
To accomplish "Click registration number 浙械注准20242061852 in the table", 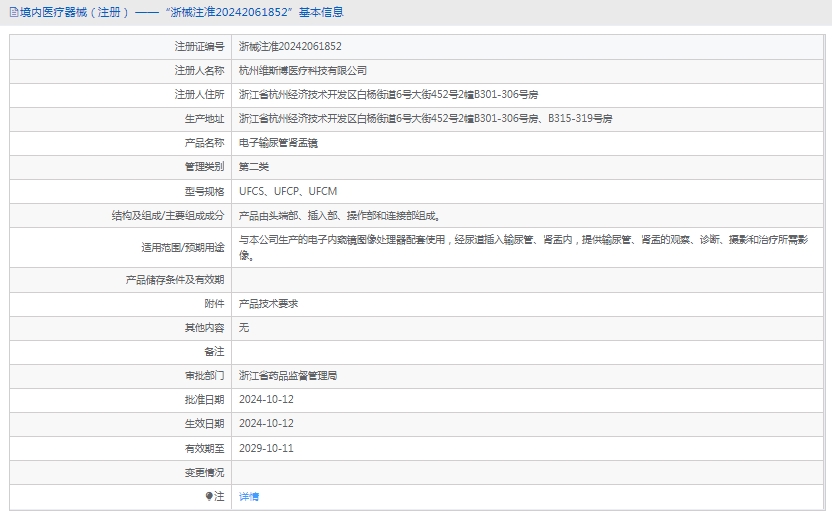I will click(x=290, y=46).
